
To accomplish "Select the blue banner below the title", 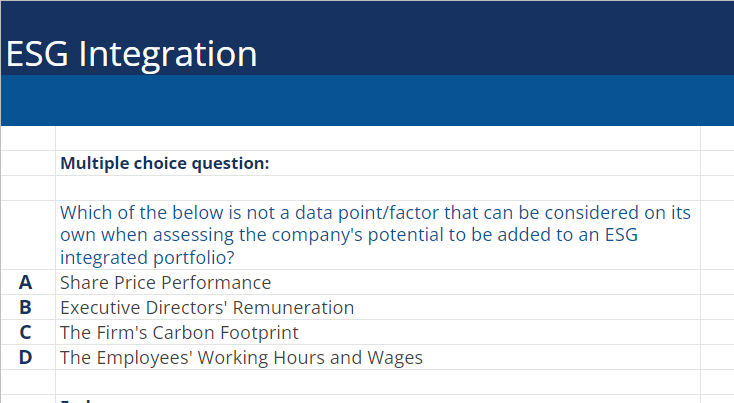I will pos(367,100).
